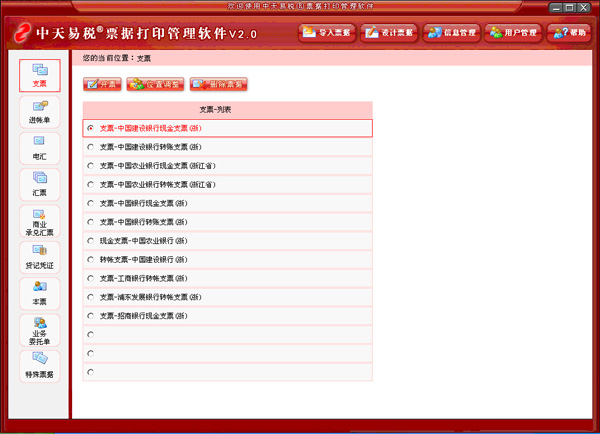Screen dimensions: 600x434
Task: Select radio for 支票-中国建设银行转账支票(浙)
Action: (91, 147)
